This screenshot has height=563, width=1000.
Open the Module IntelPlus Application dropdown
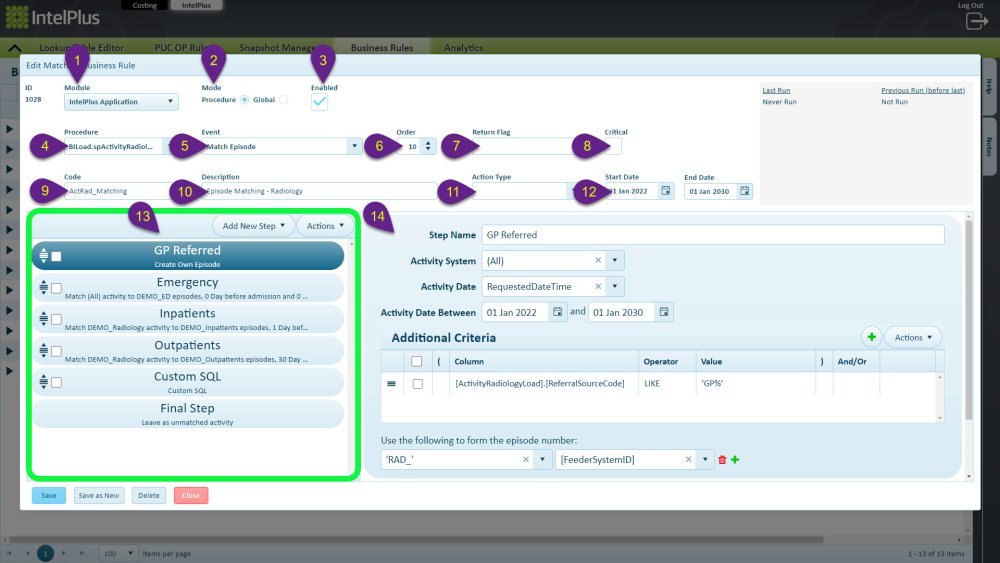pyautogui.click(x=121, y=101)
